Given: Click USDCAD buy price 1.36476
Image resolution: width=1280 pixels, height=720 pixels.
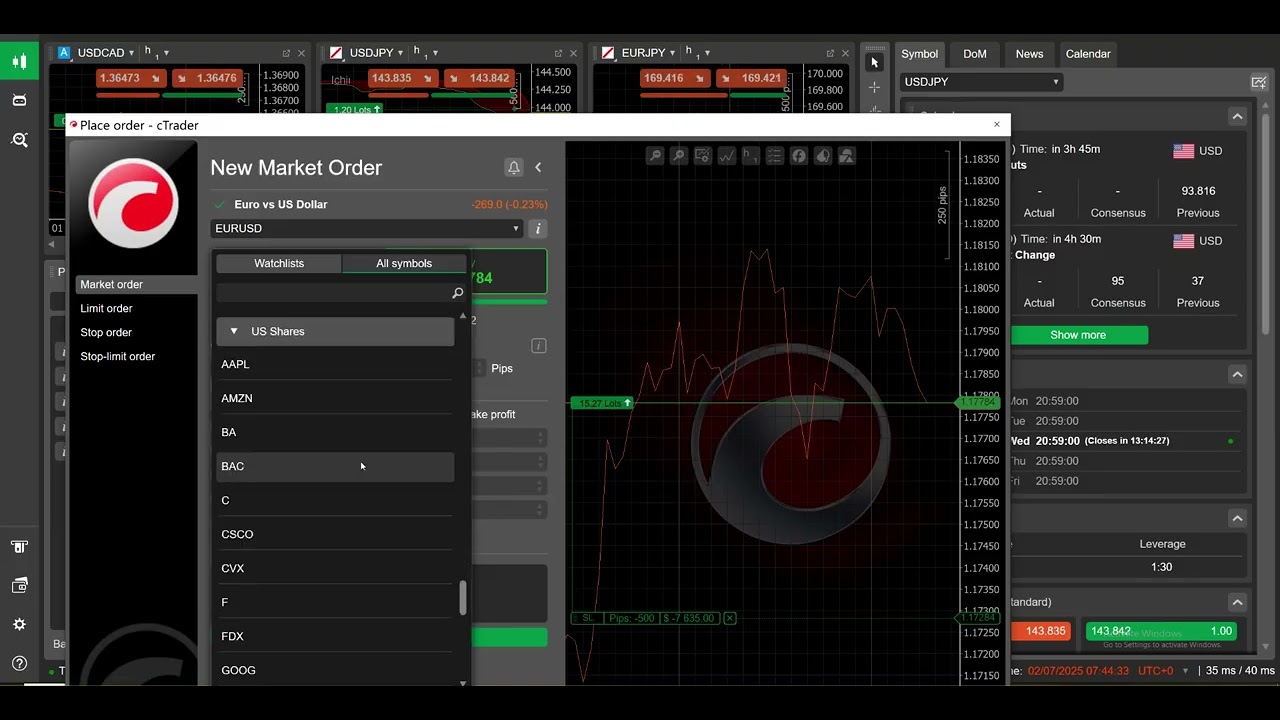Looking at the screenshot, I should click(x=208, y=78).
